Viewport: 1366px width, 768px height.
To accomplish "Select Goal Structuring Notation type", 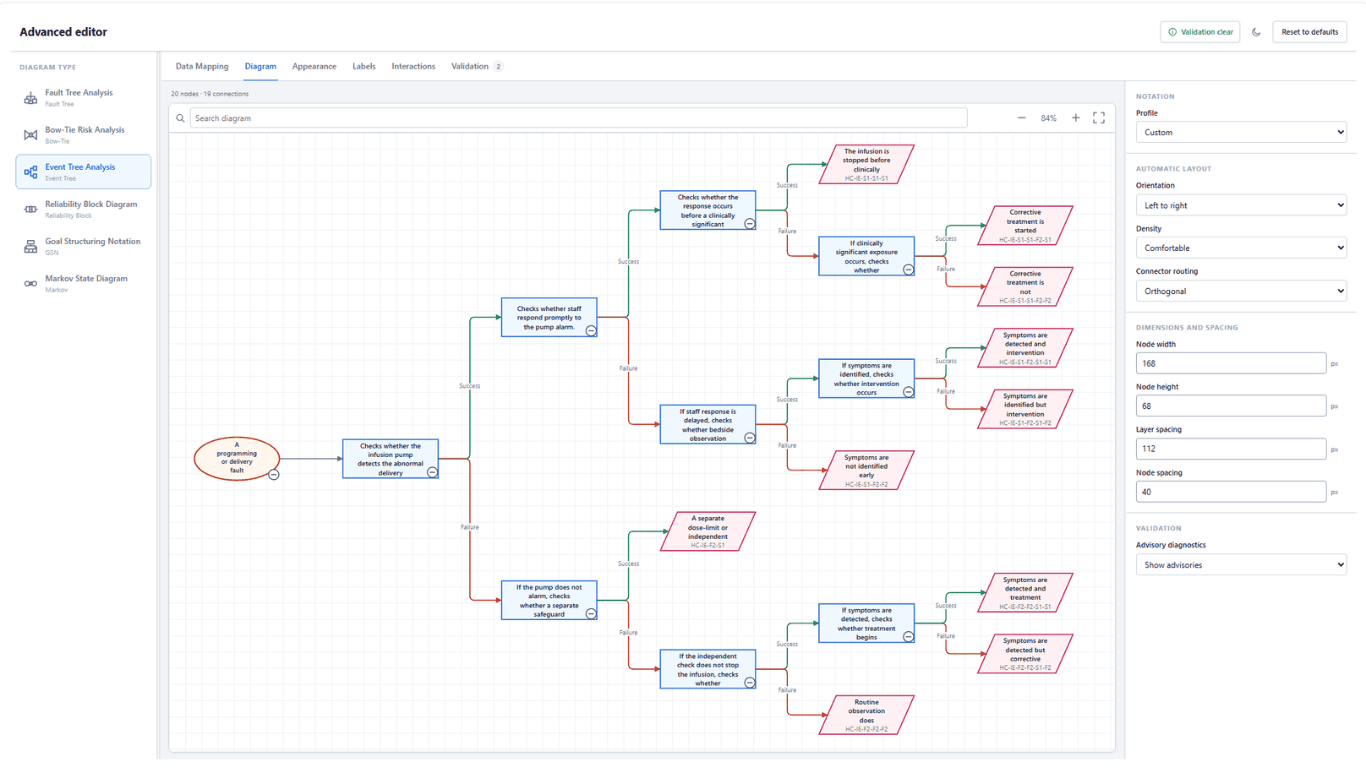I will (x=84, y=246).
